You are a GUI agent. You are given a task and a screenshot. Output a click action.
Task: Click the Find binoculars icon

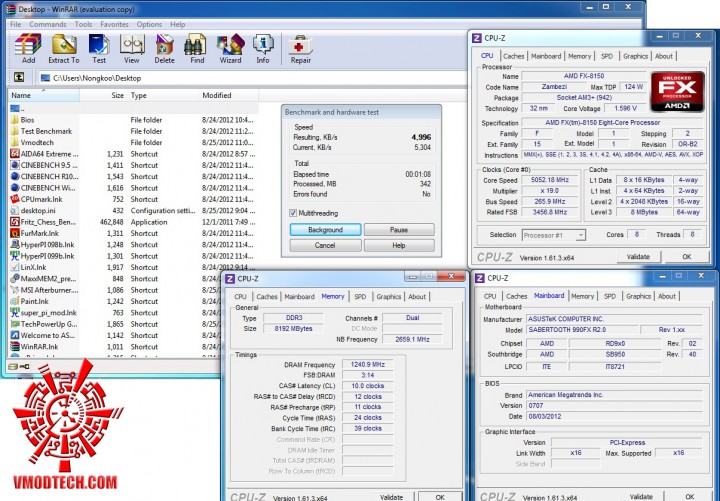click(196, 45)
